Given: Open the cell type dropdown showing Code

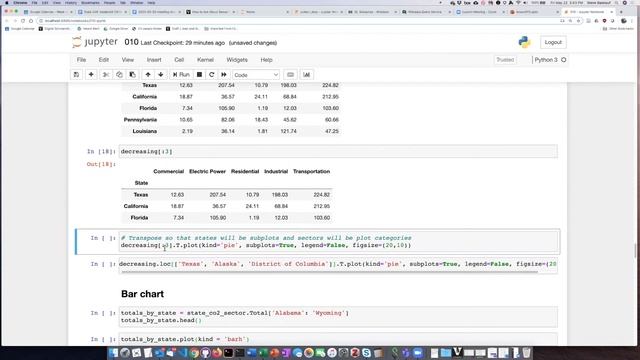Looking at the screenshot, I should click(x=256, y=75).
